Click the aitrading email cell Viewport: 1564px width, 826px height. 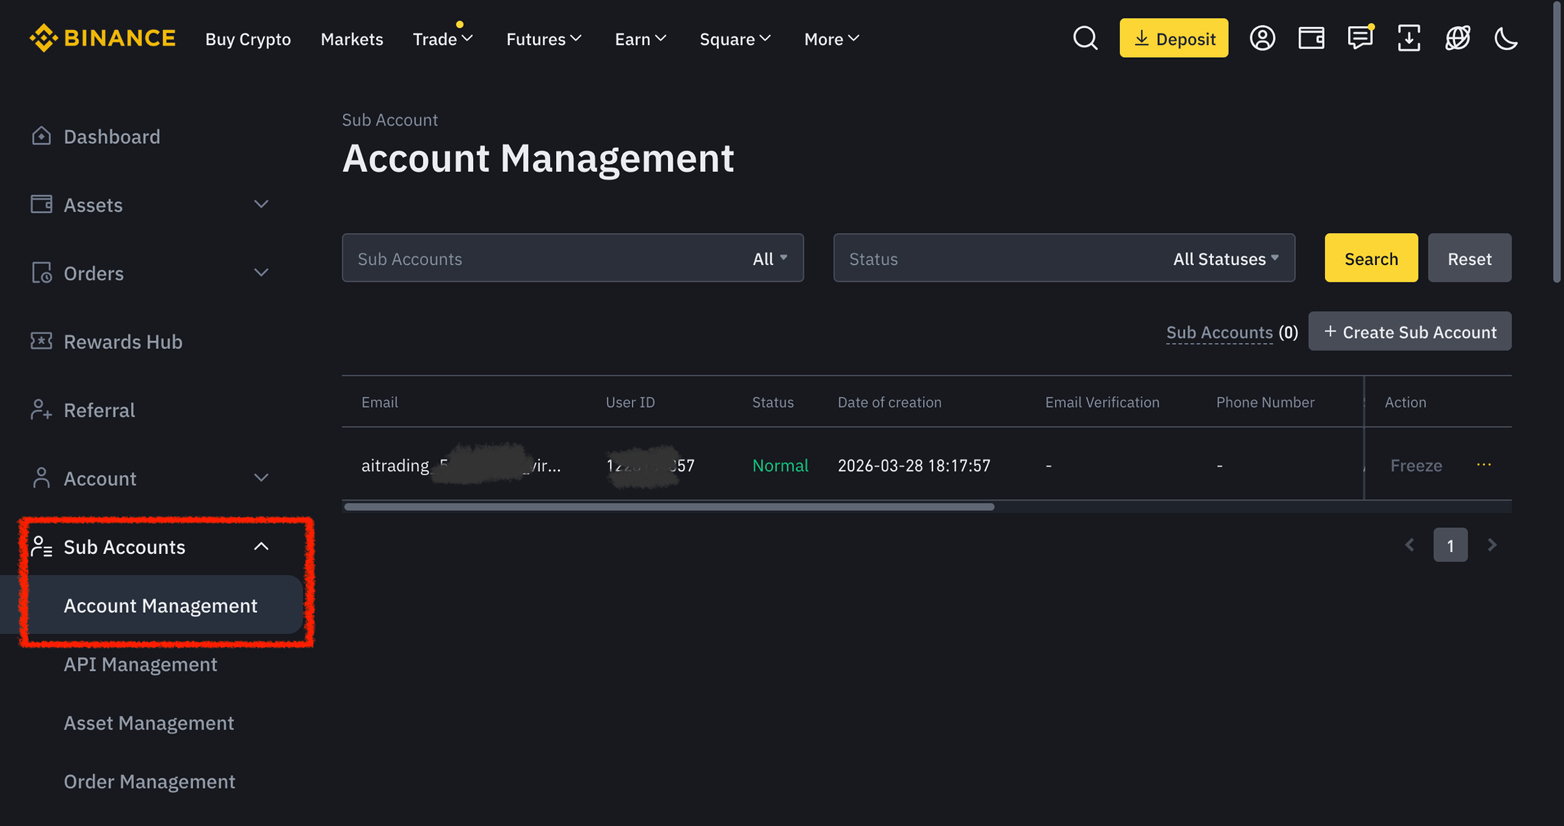click(461, 465)
